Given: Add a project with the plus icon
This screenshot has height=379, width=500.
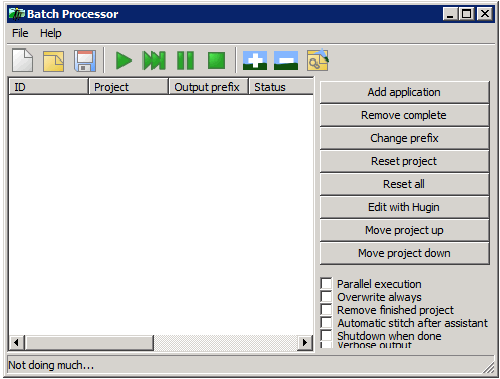Looking at the screenshot, I should 255,61.
